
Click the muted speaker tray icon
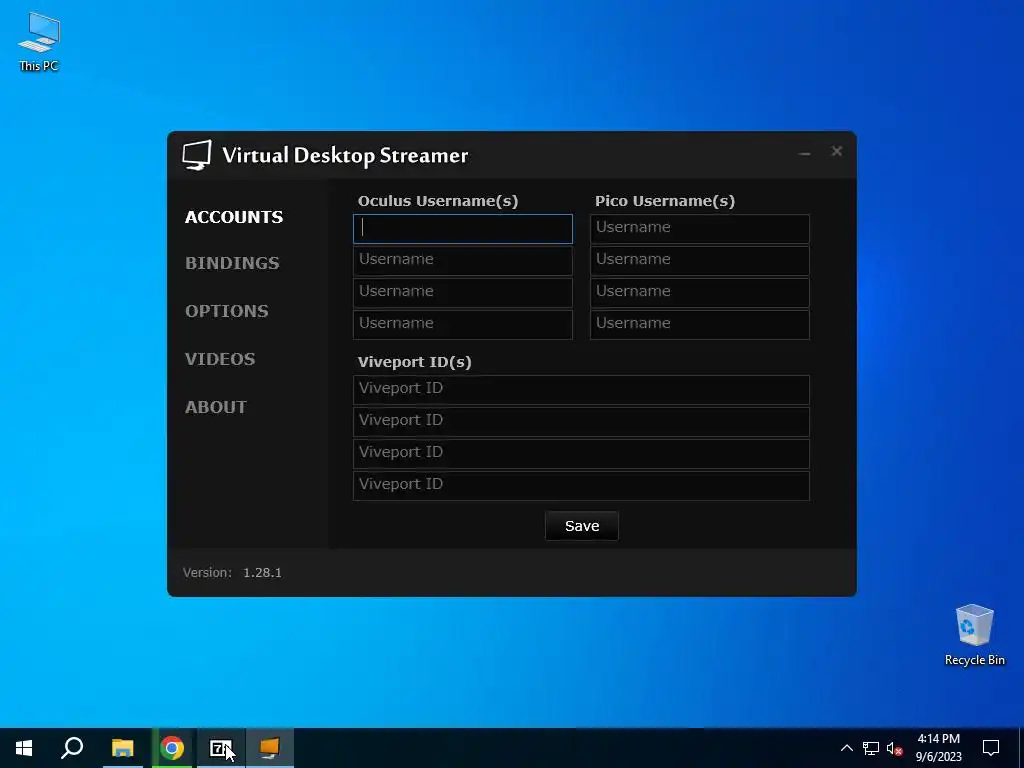[x=894, y=748]
